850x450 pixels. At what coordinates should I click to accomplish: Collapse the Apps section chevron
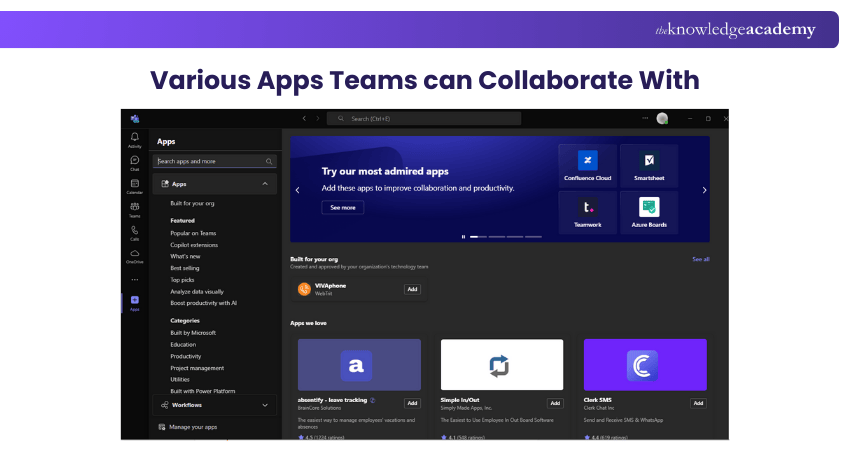(265, 184)
